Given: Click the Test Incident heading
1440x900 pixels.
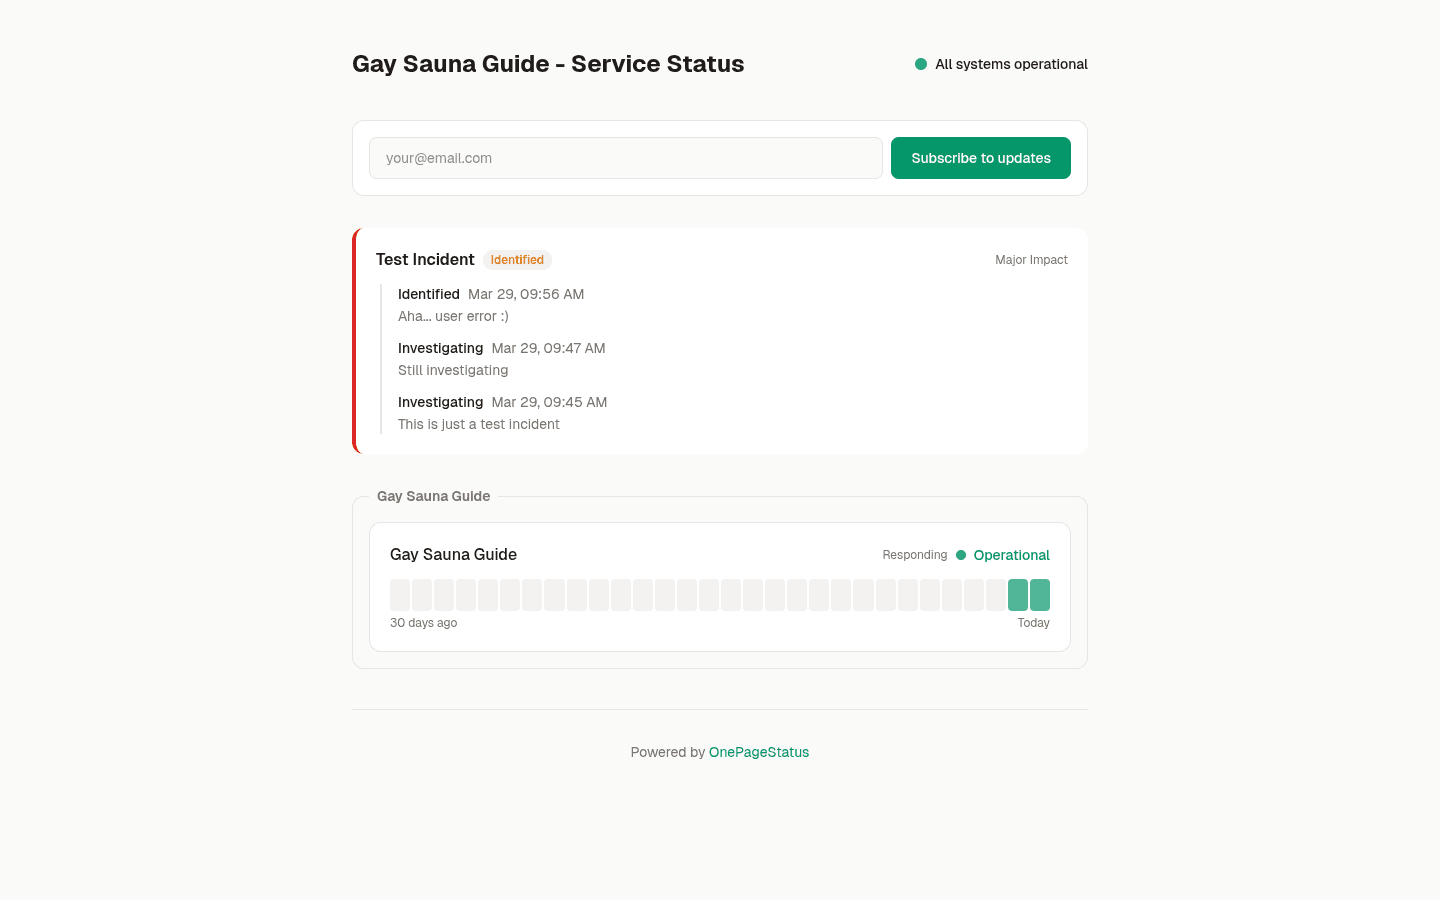Looking at the screenshot, I should click(x=425, y=259).
